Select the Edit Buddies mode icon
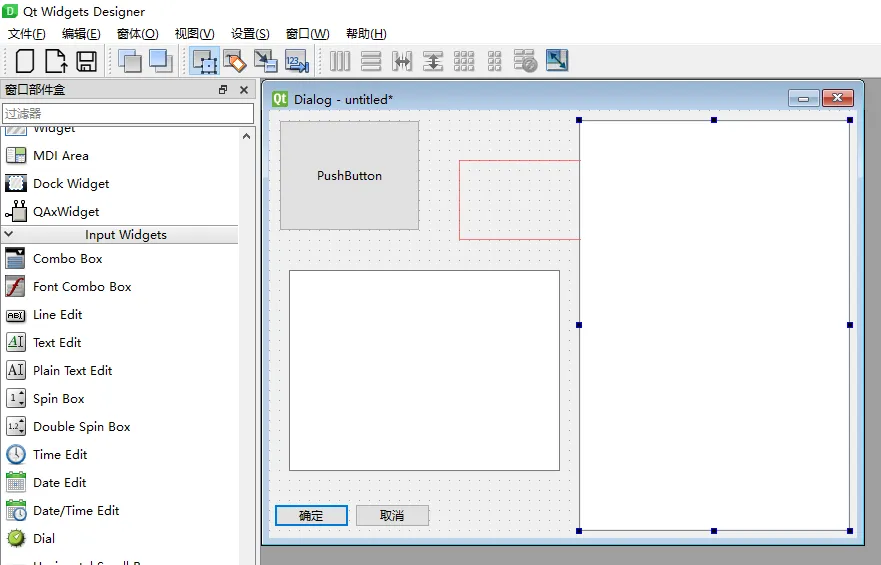This screenshot has height=565, width=881. [266, 61]
